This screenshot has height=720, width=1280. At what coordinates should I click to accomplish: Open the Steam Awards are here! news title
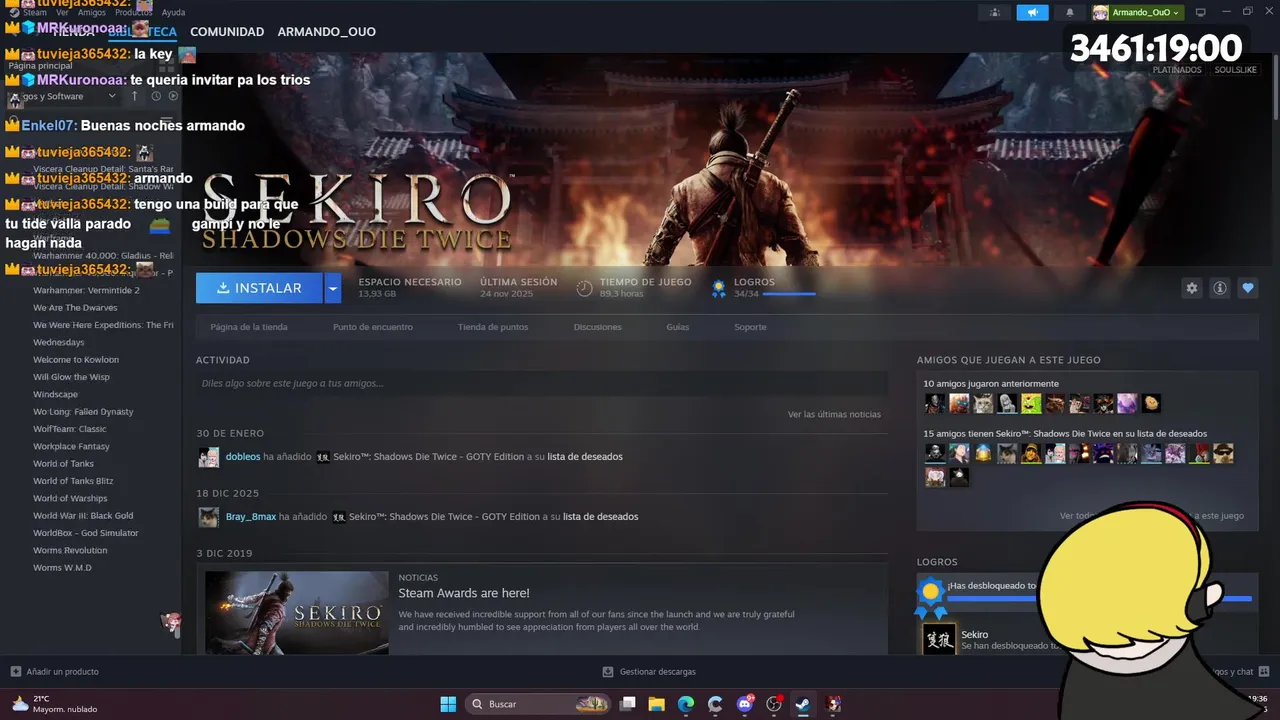tap(464, 593)
